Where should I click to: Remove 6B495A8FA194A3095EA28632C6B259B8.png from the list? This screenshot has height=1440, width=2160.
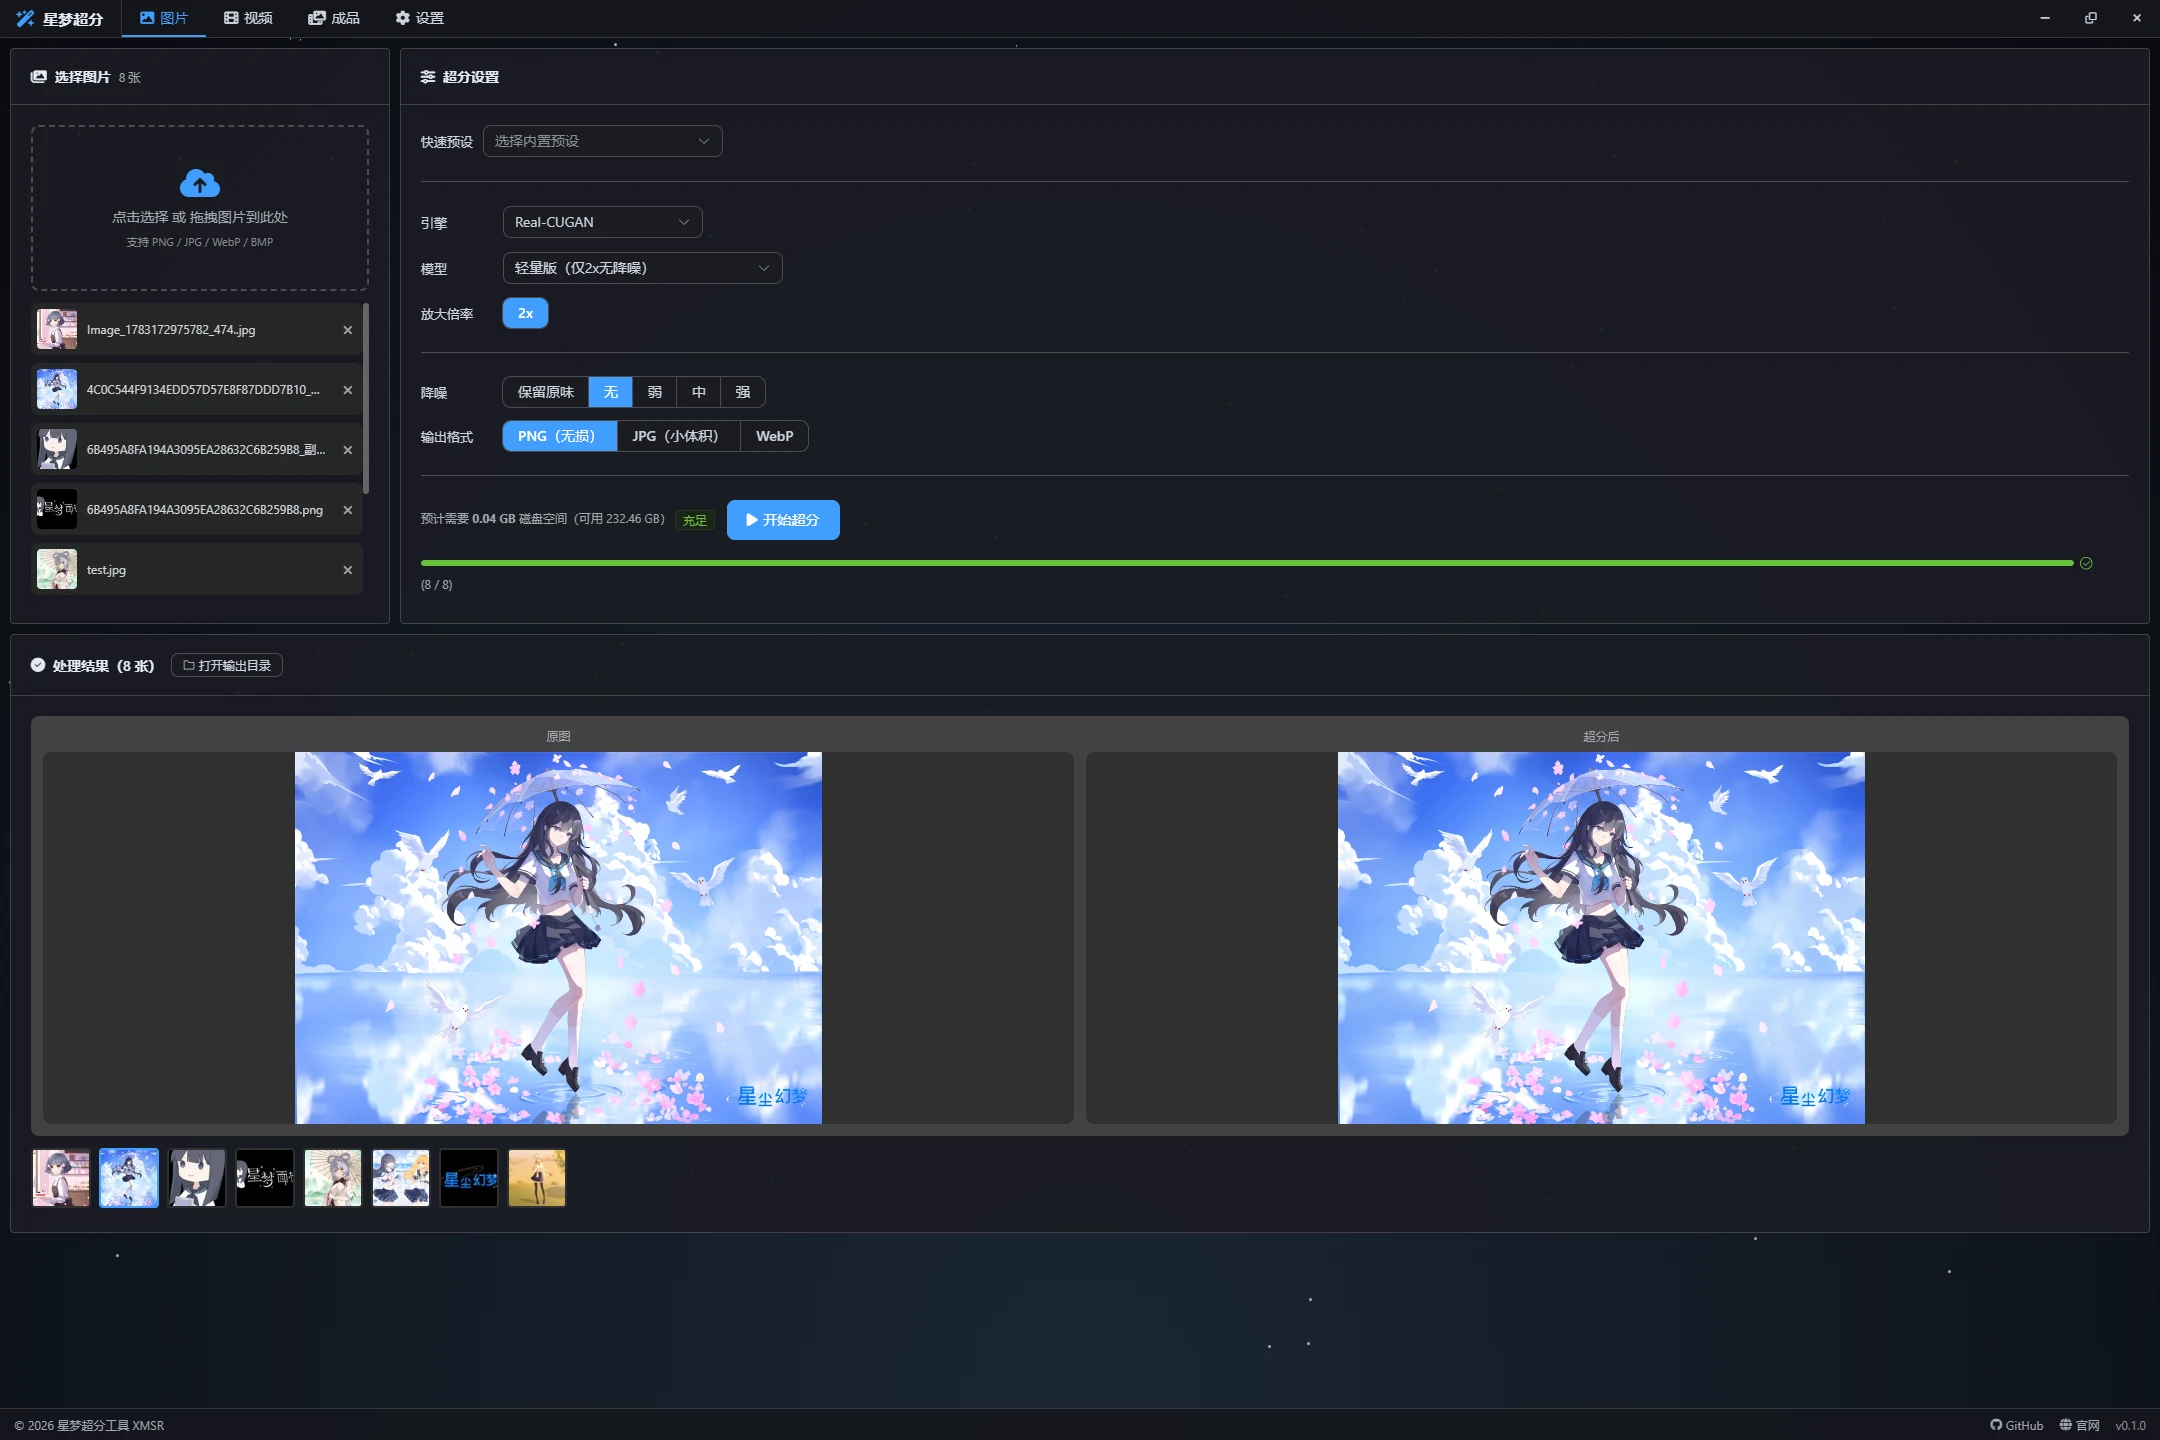pos(348,510)
